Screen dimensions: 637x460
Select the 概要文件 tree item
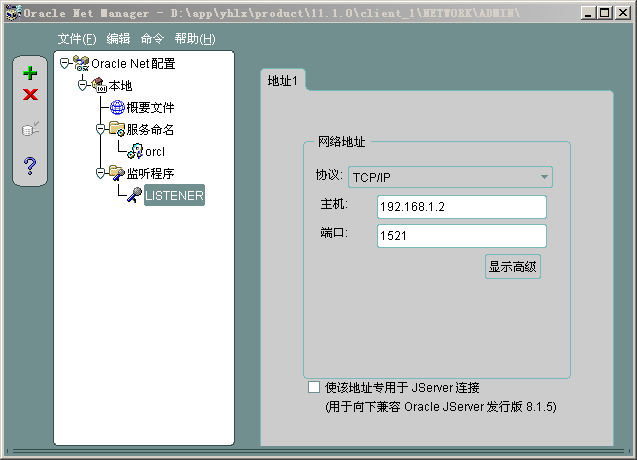click(150, 108)
